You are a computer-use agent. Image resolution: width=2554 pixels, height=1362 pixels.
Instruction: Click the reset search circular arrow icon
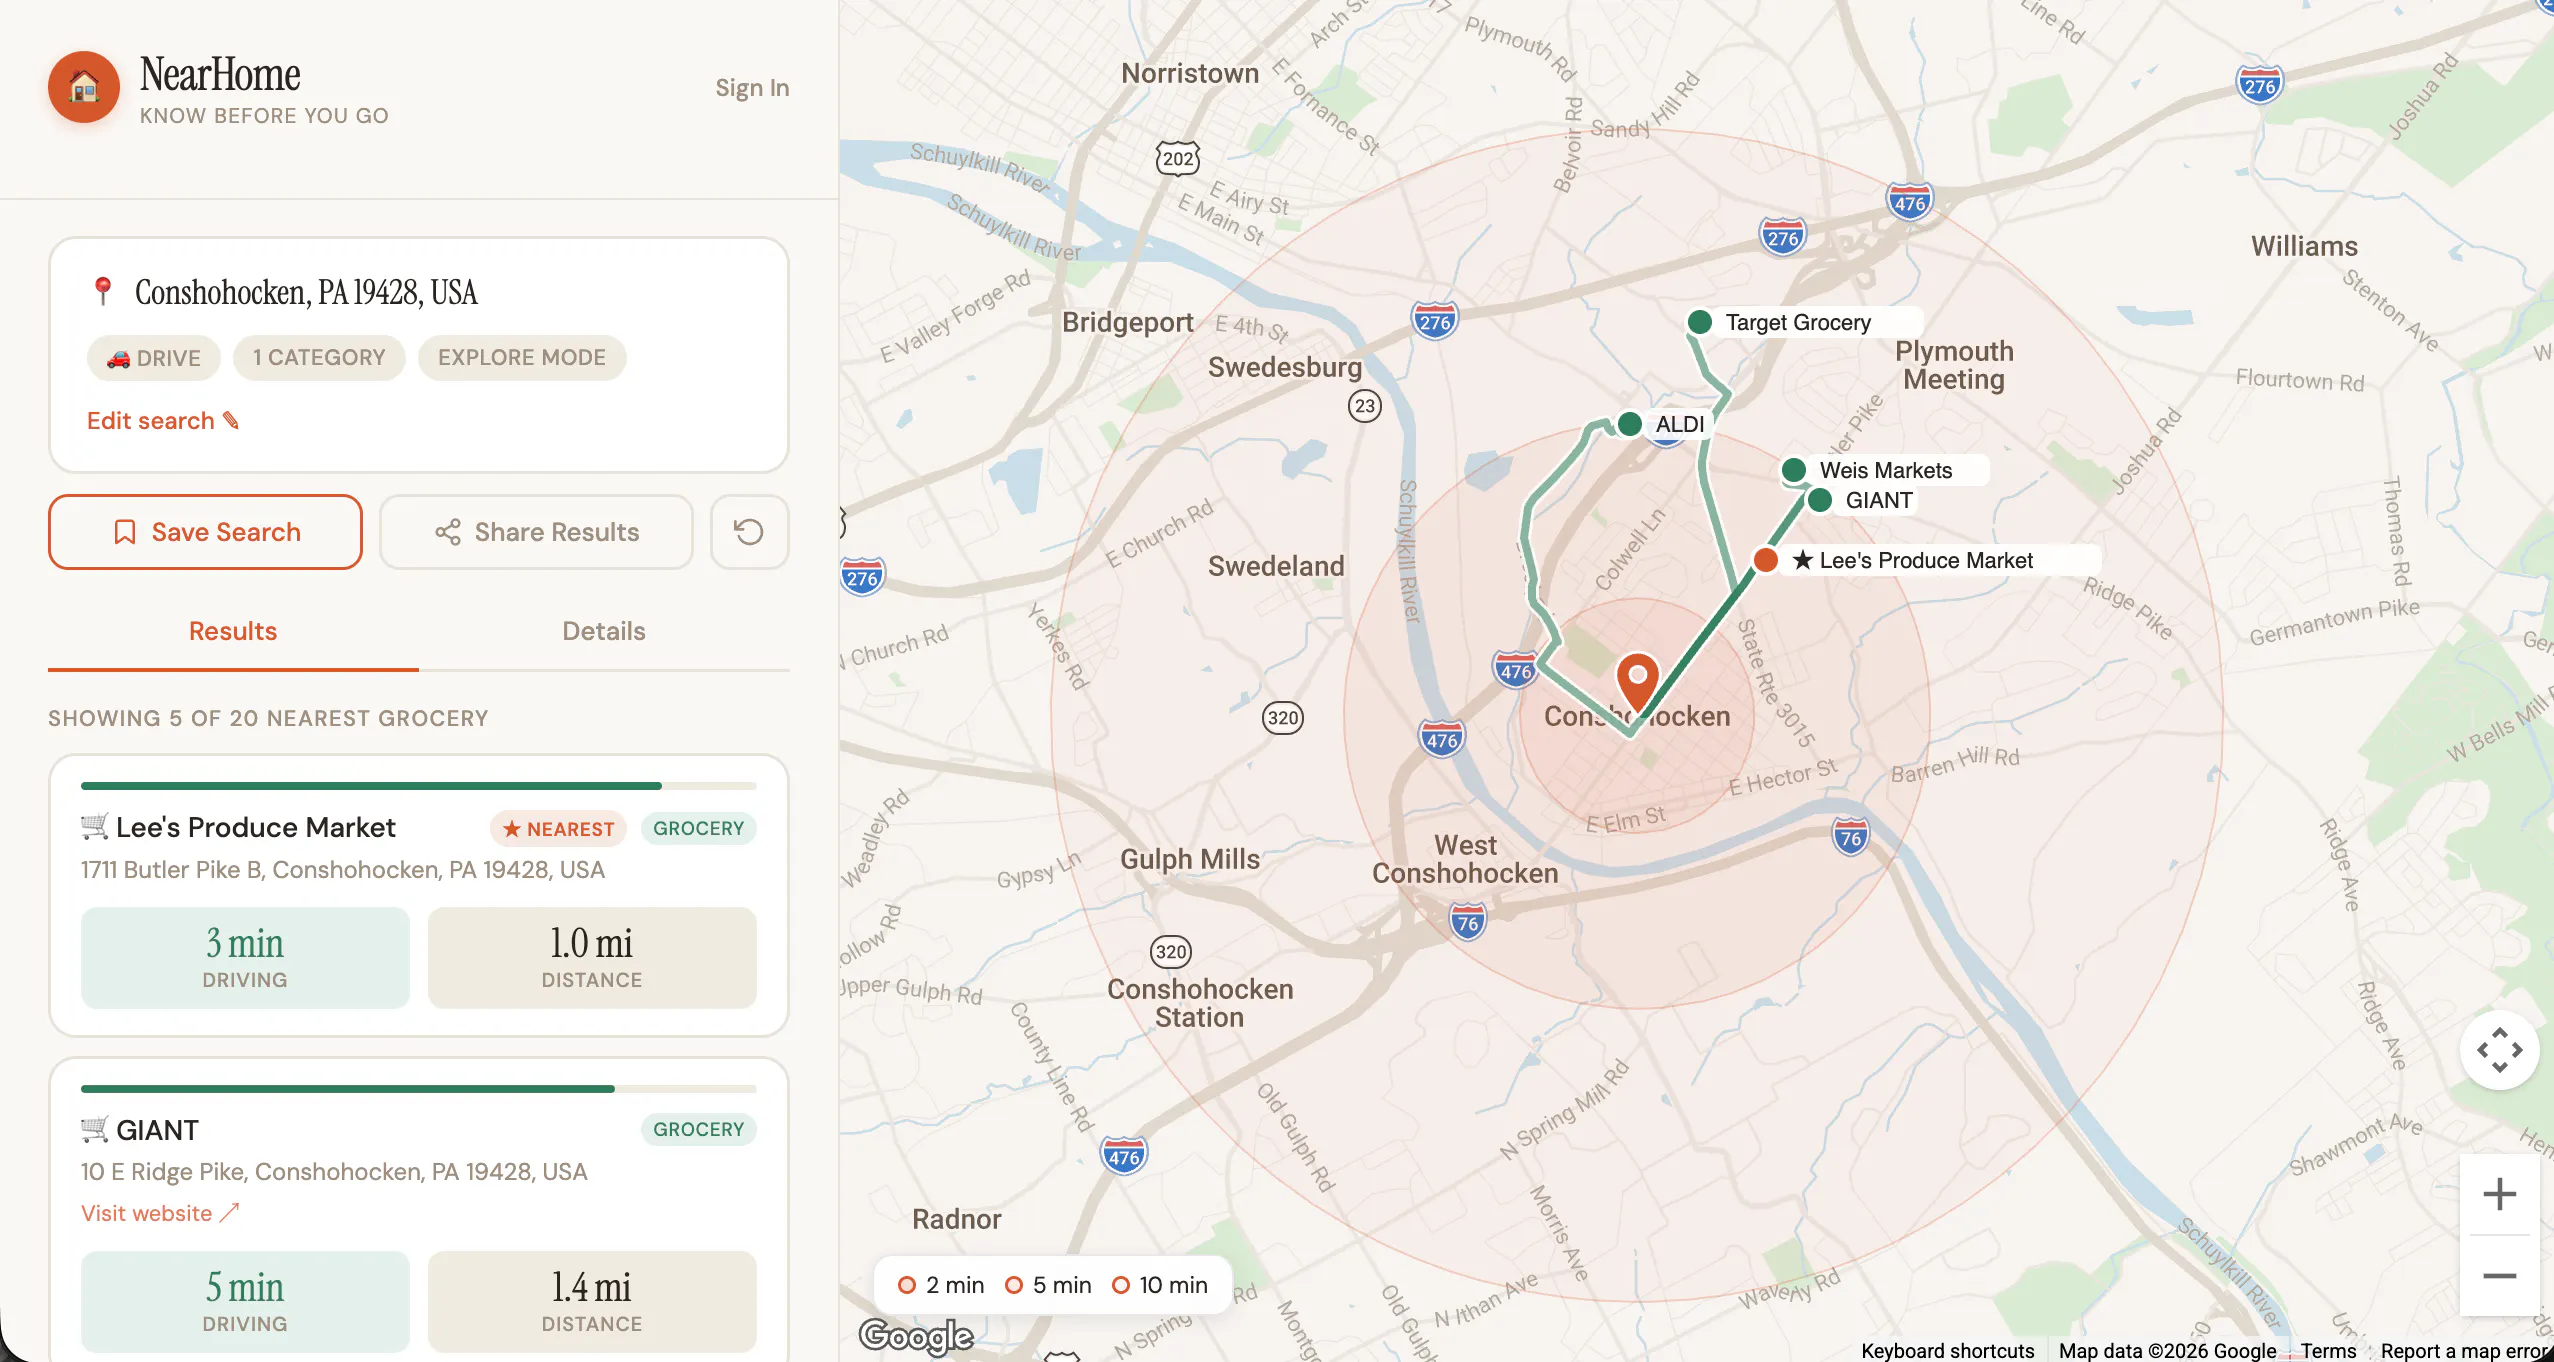749,532
